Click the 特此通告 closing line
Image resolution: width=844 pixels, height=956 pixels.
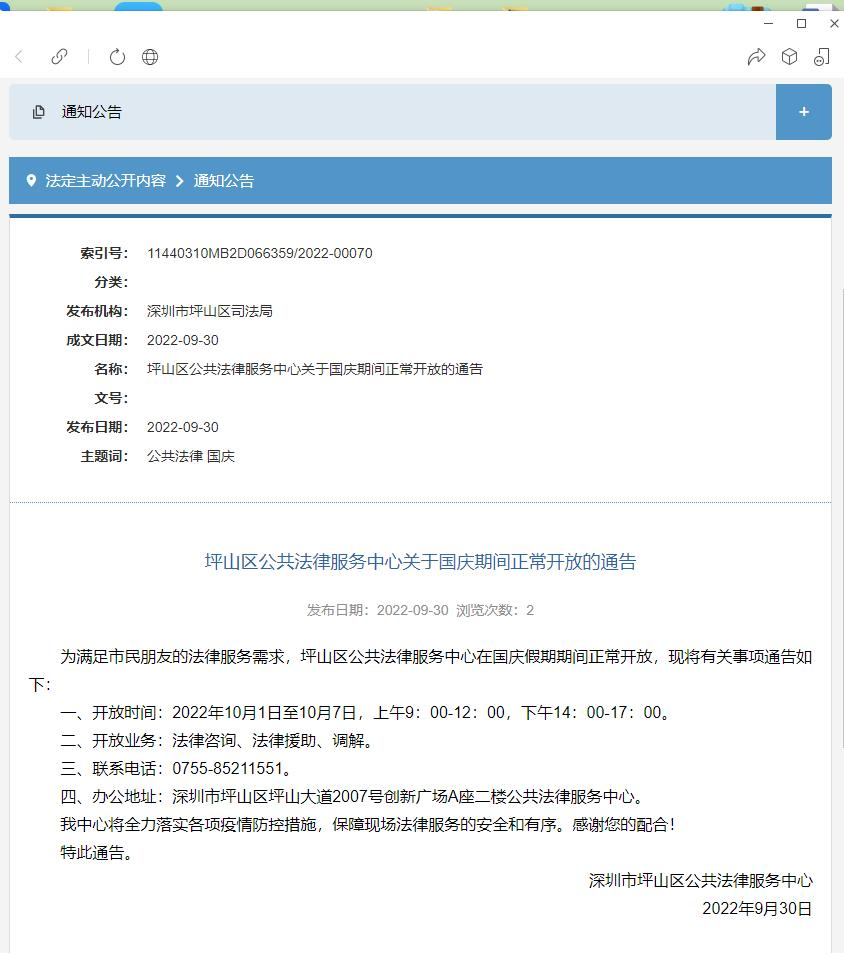coord(97,852)
